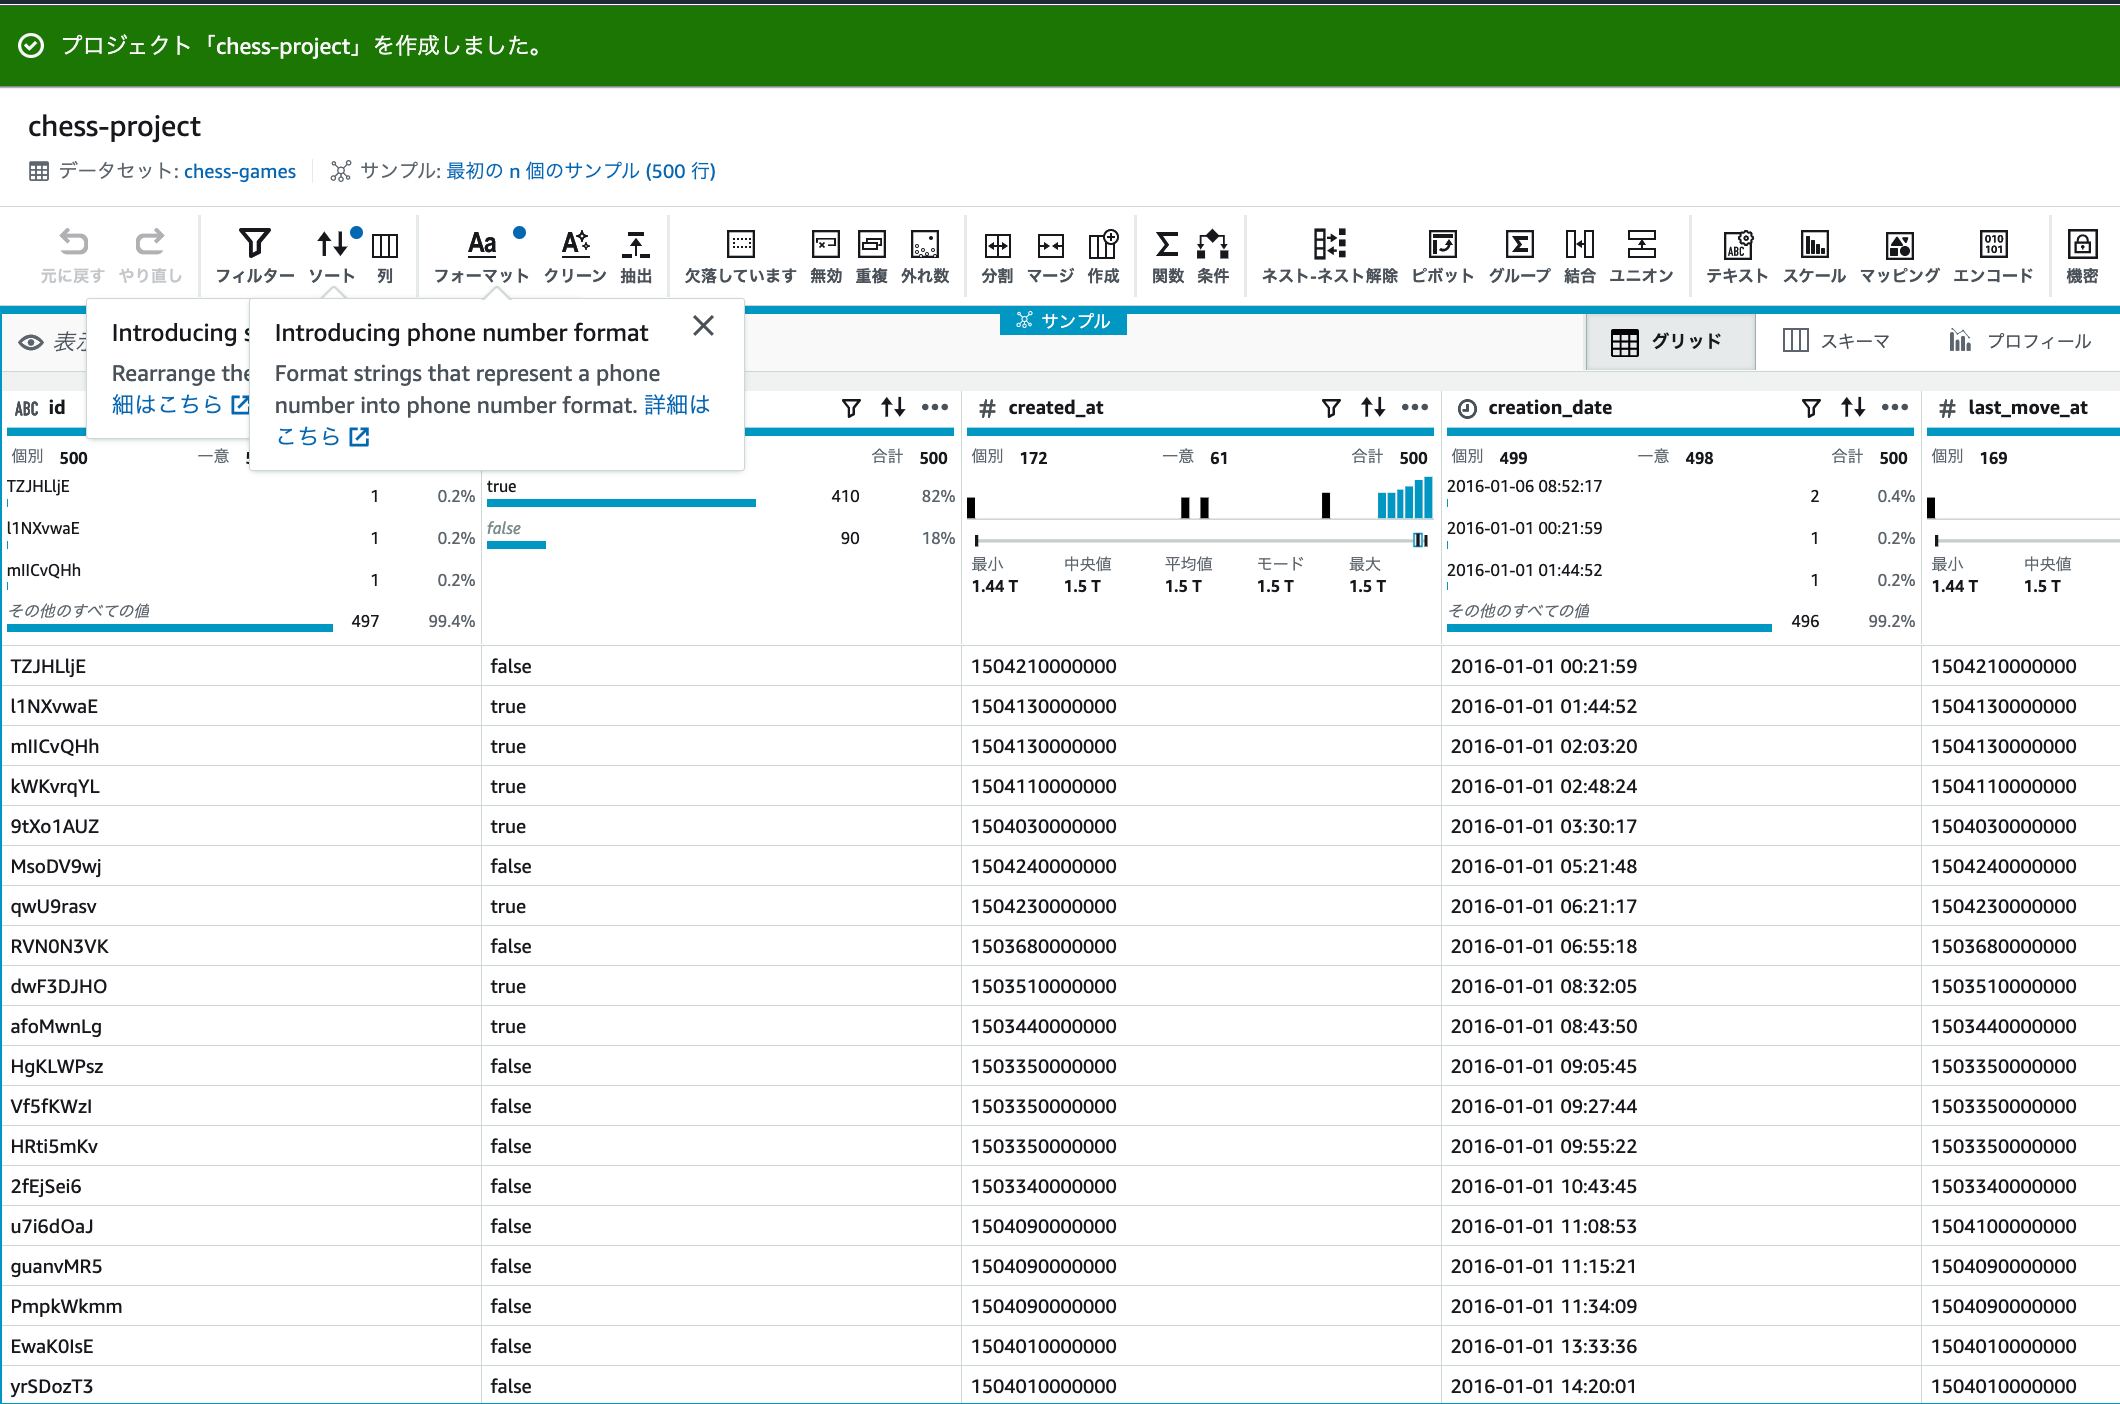The width and height of the screenshot is (2120, 1404).
Task: Toggle the filter icon on the created_at column
Action: click(x=1331, y=407)
